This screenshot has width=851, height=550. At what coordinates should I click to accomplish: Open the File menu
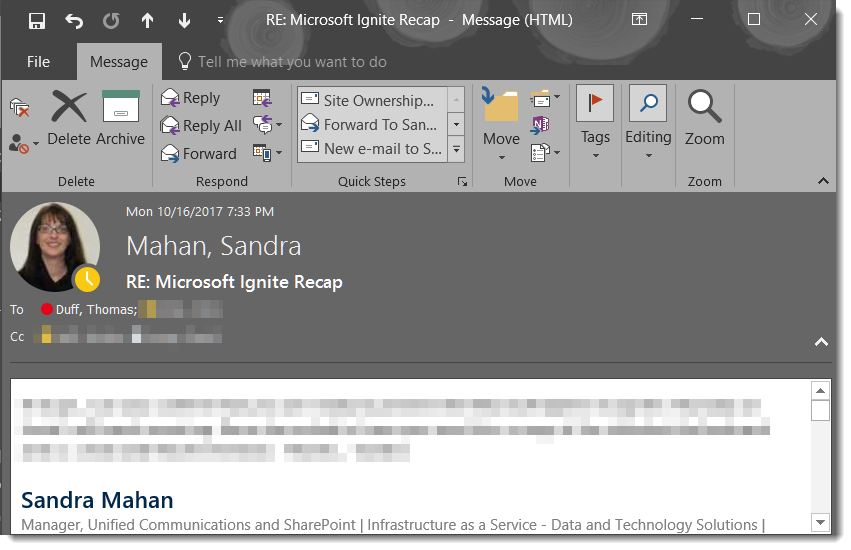[38, 62]
